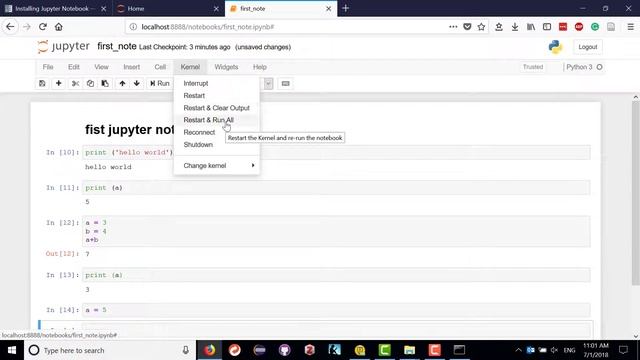The image size is (640, 360).
Task: Open the Cell menu
Action: [x=160, y=67]
